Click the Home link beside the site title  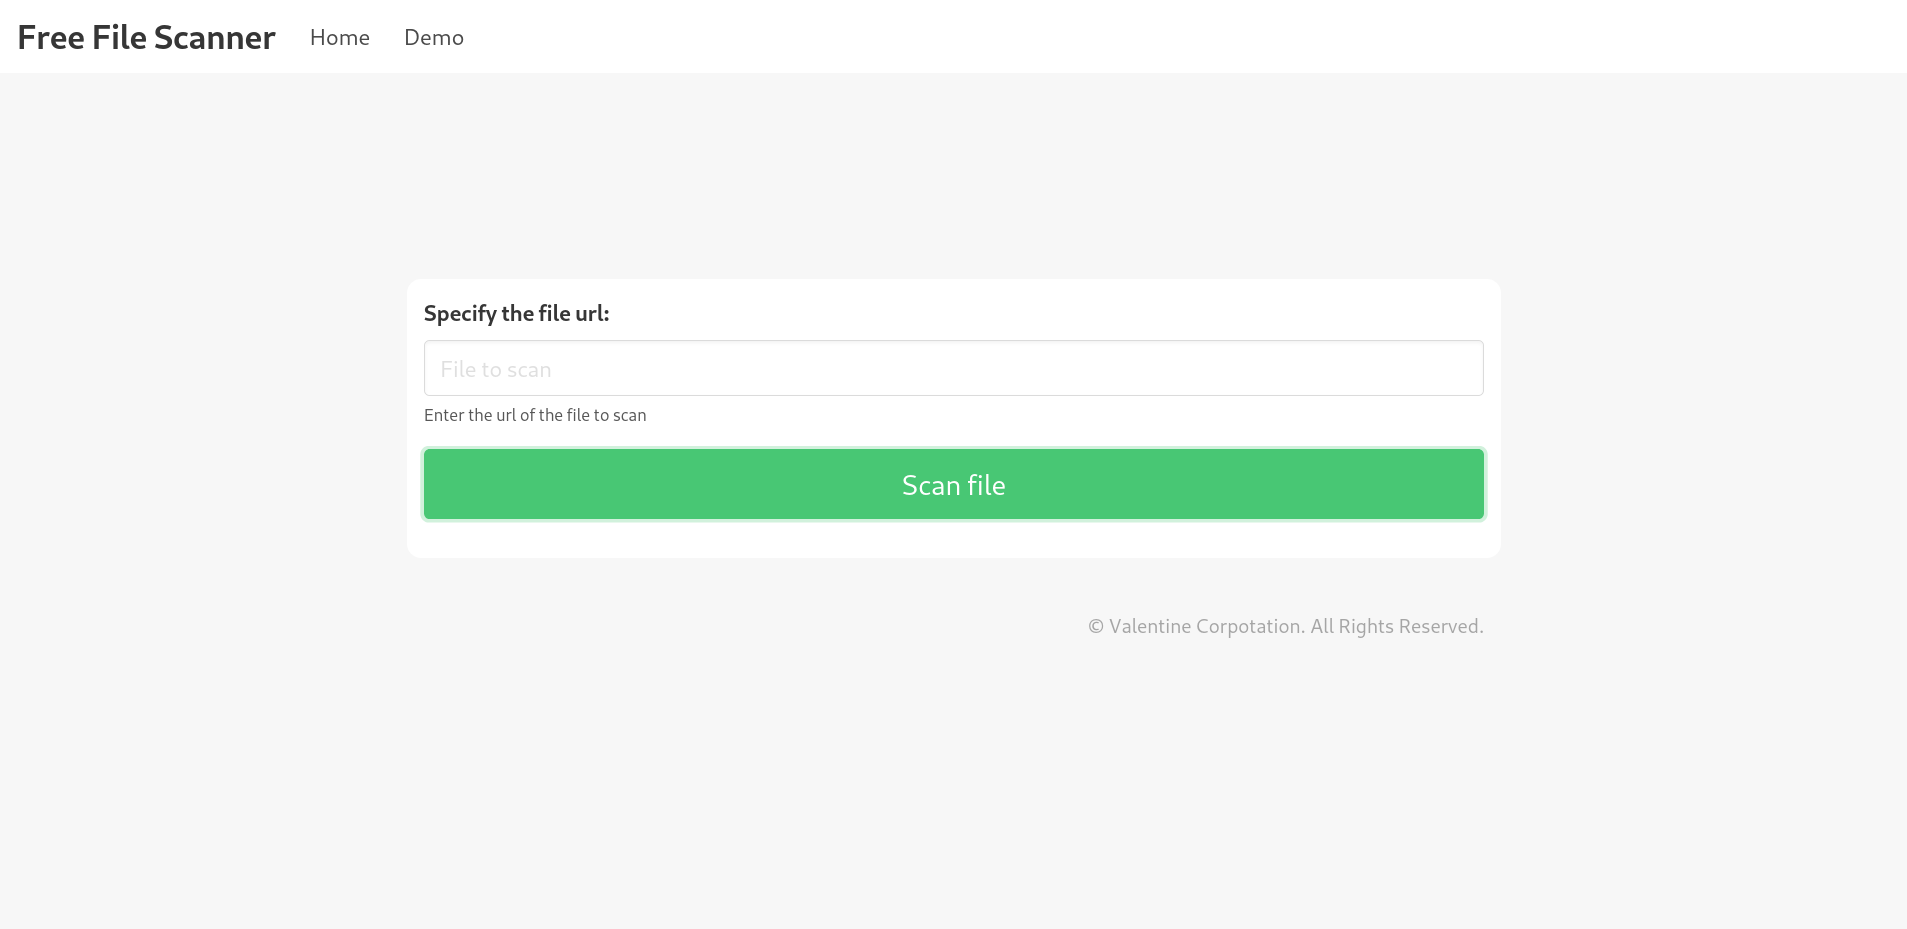pyautogui.click(x=340, y=37)
